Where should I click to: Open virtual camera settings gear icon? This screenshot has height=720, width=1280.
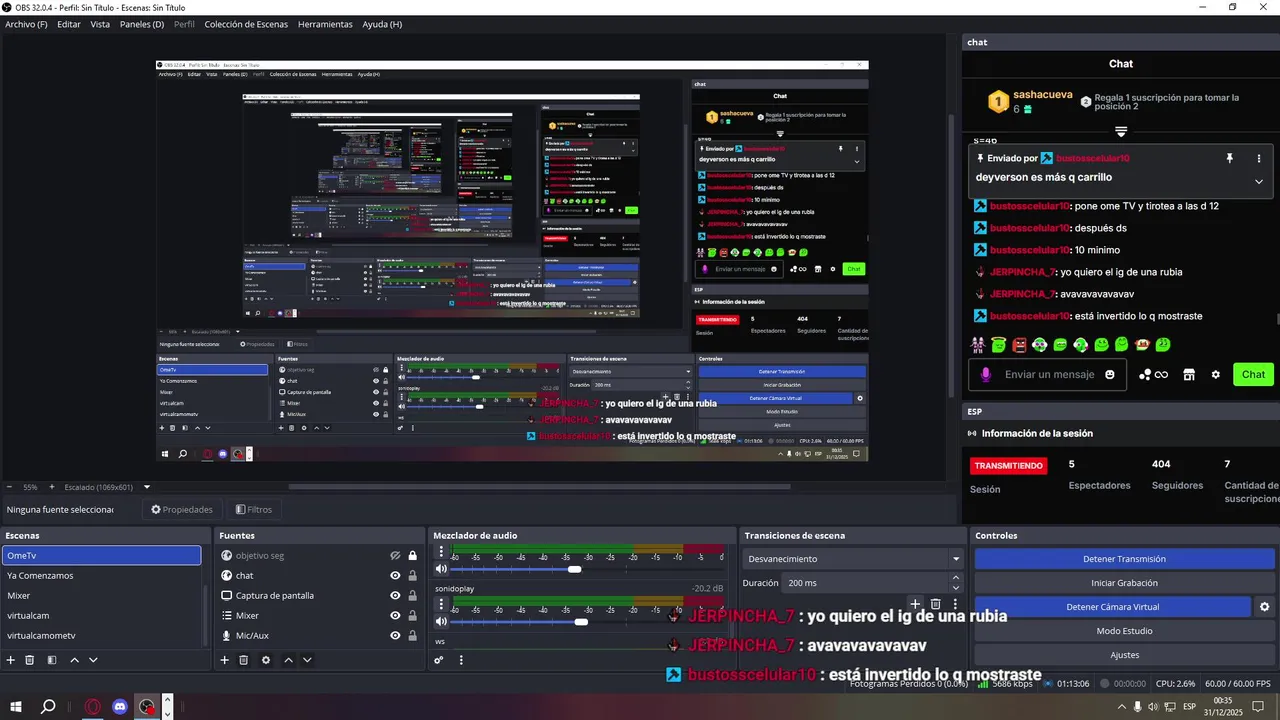point(1264,607)
